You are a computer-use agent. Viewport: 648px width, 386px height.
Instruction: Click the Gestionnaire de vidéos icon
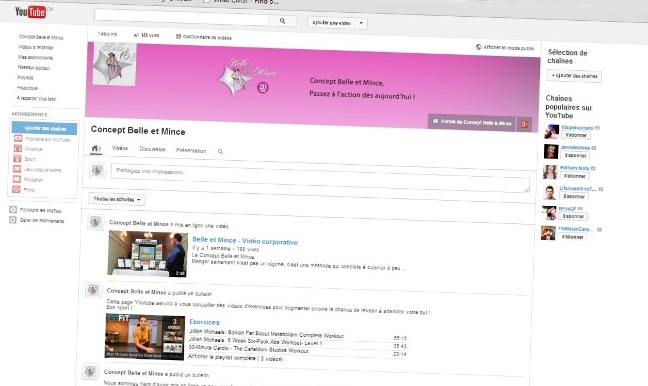click(x=179, y=36)
